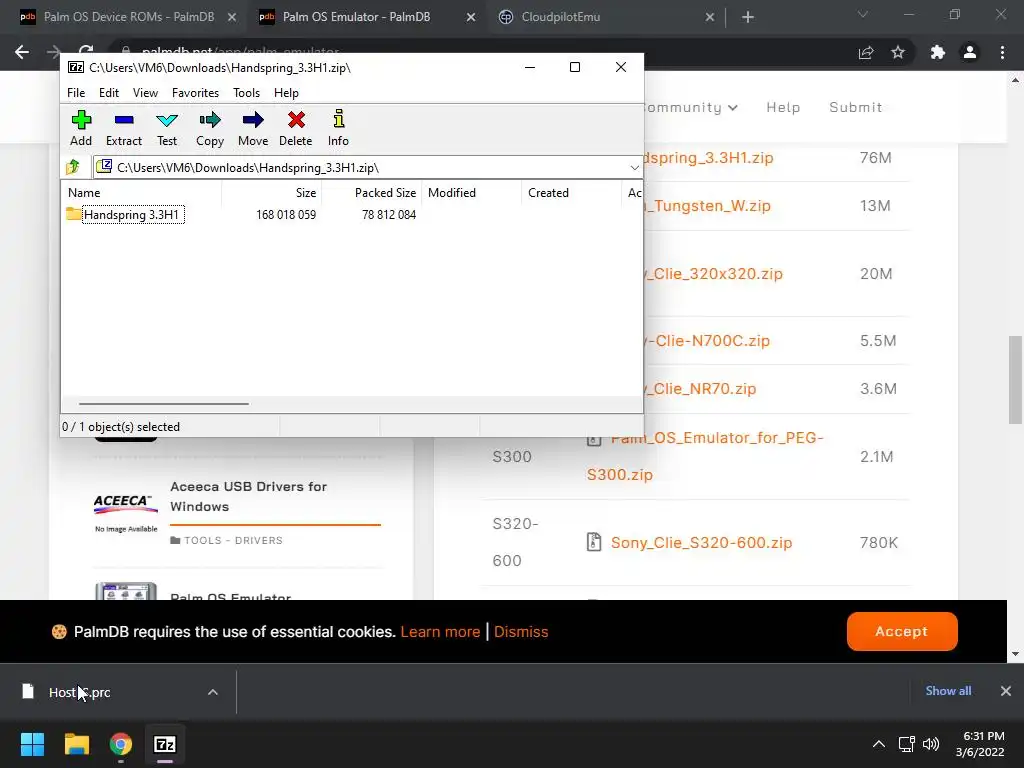Open the Edit menu
The width and height of the screenshot is (1024, 768).
[x=108, y=93]
